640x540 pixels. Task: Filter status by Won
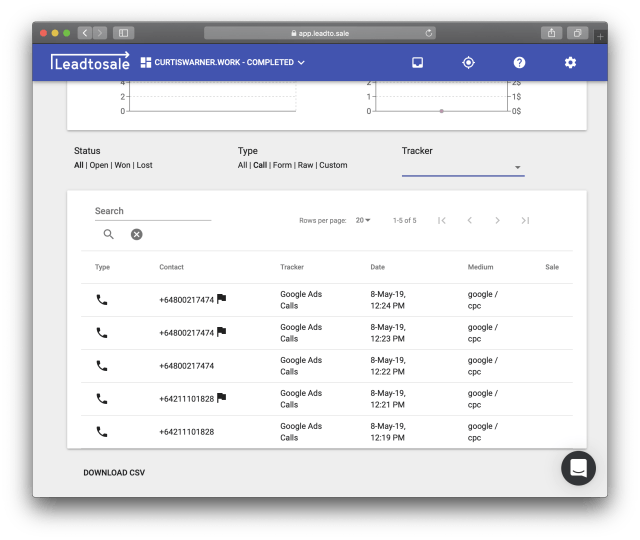pyautogui.click(x=122, y=165)
